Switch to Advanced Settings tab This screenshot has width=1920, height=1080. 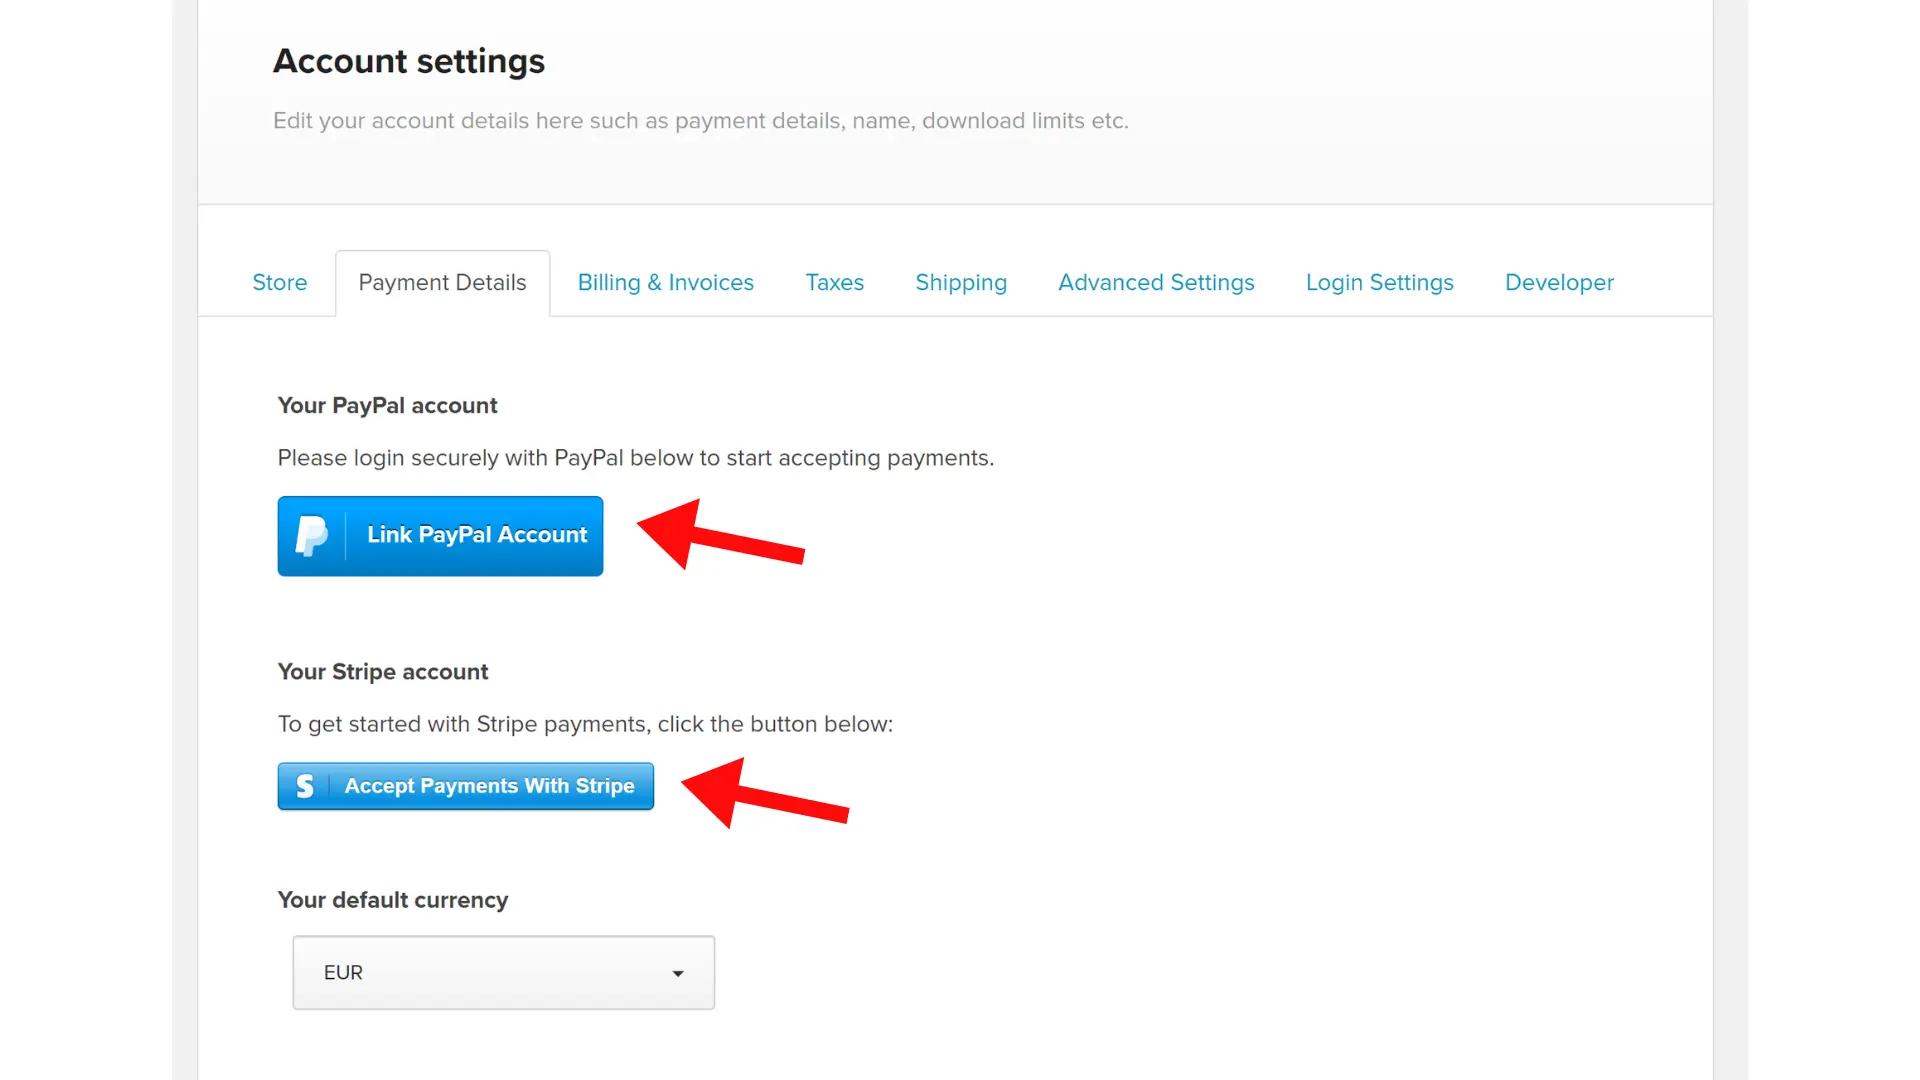[1156, 283]
